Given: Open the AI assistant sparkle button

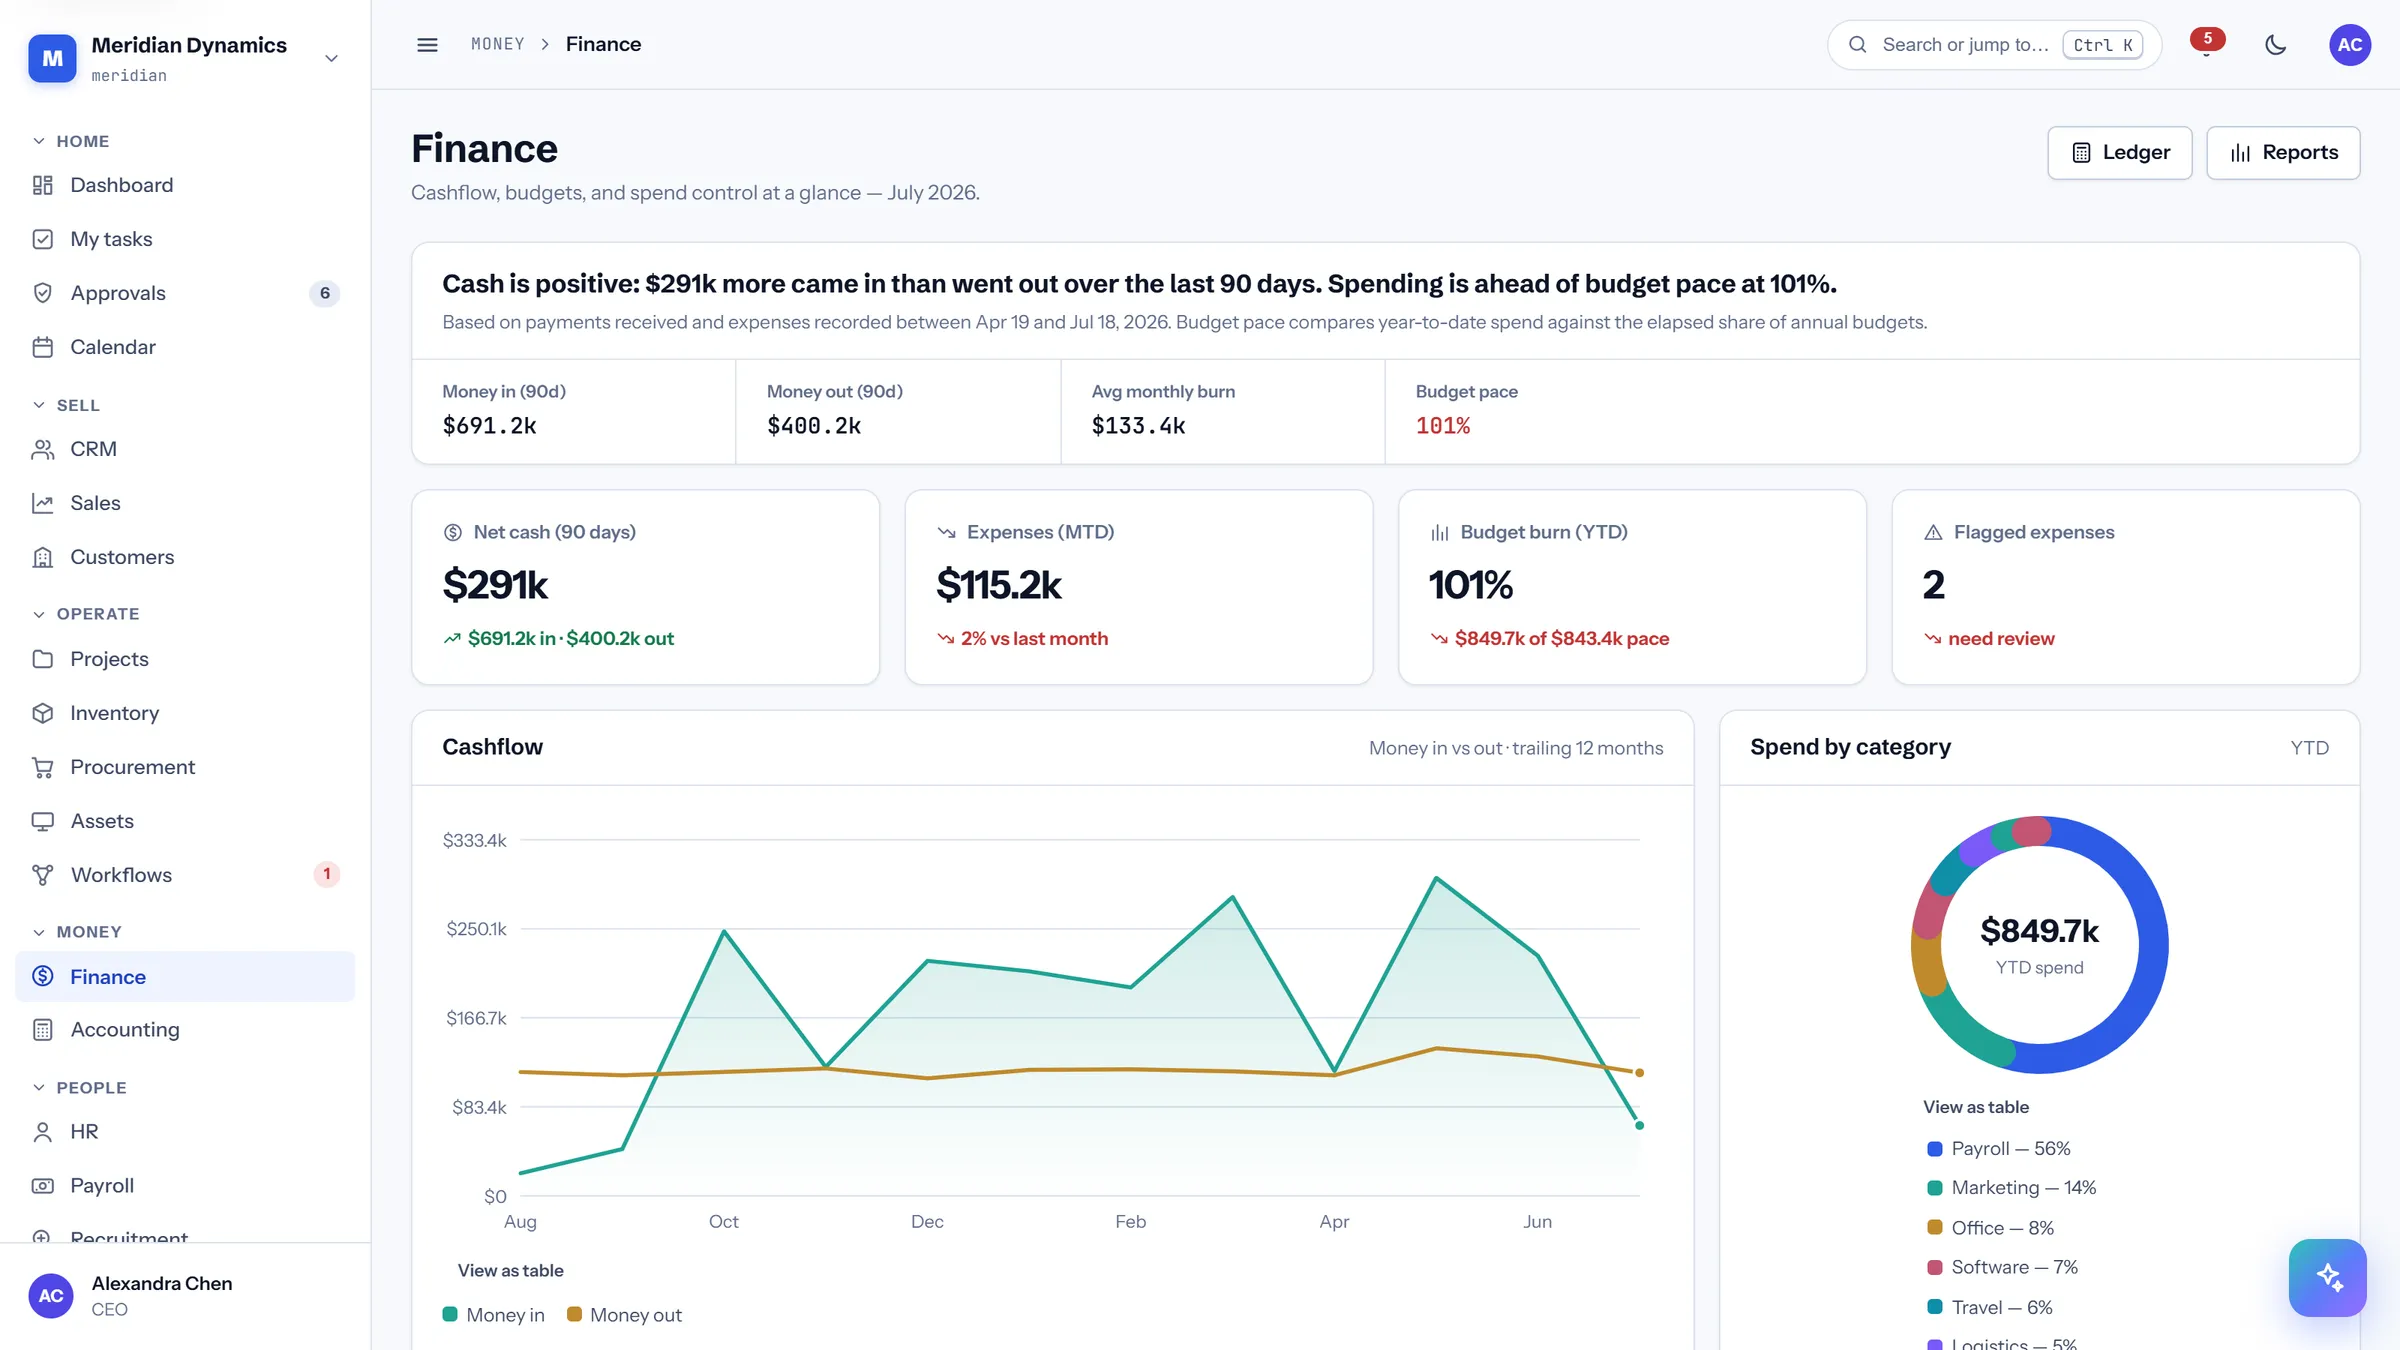Looking at the screenshot, I should pyautogui.click(x=2328, y=1278).
